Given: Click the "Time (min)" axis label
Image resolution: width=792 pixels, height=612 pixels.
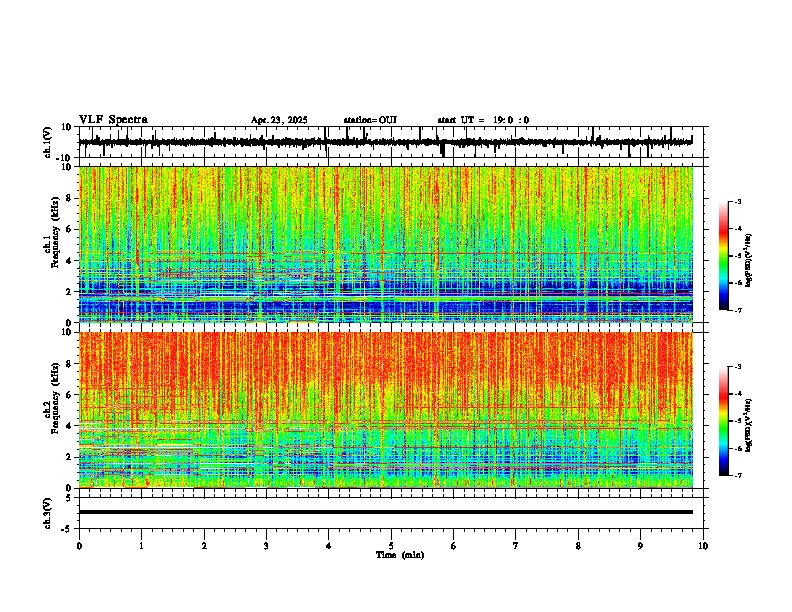Looking at the screenshot, I should (x=400, y=555).
